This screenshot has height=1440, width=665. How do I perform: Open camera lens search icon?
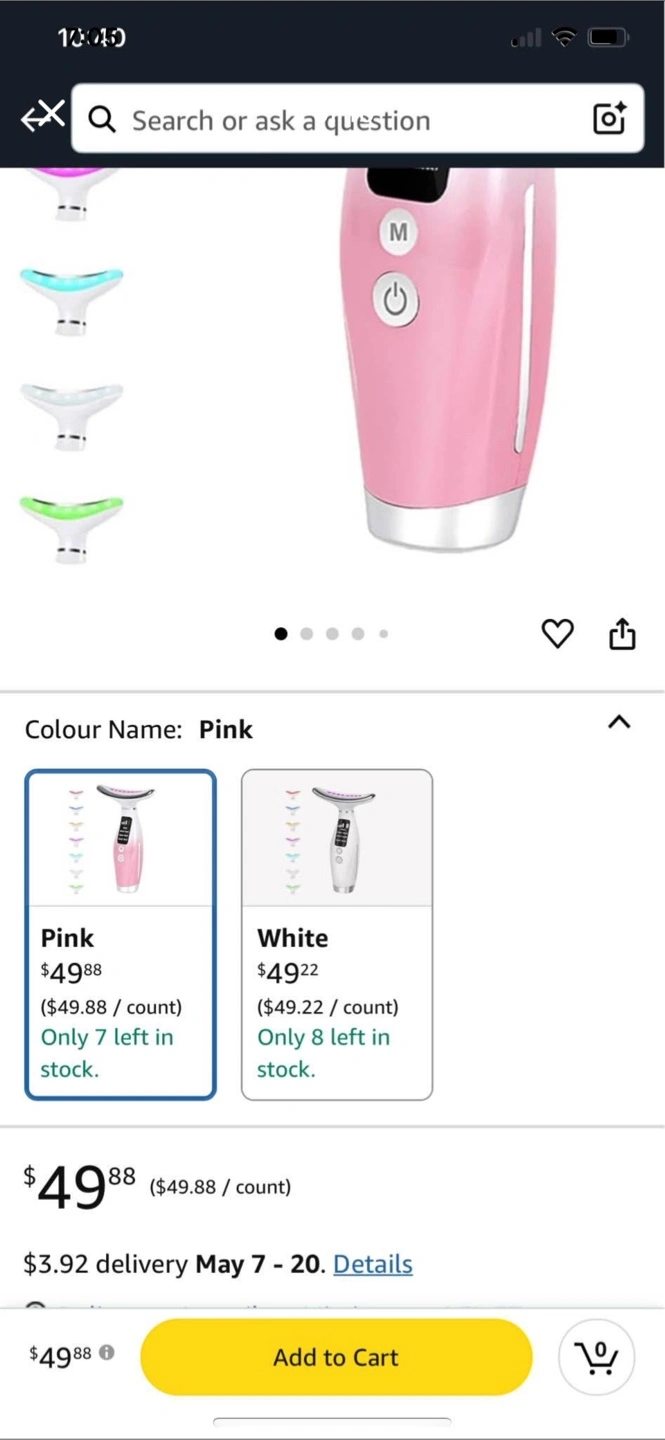tap(609, 119)
